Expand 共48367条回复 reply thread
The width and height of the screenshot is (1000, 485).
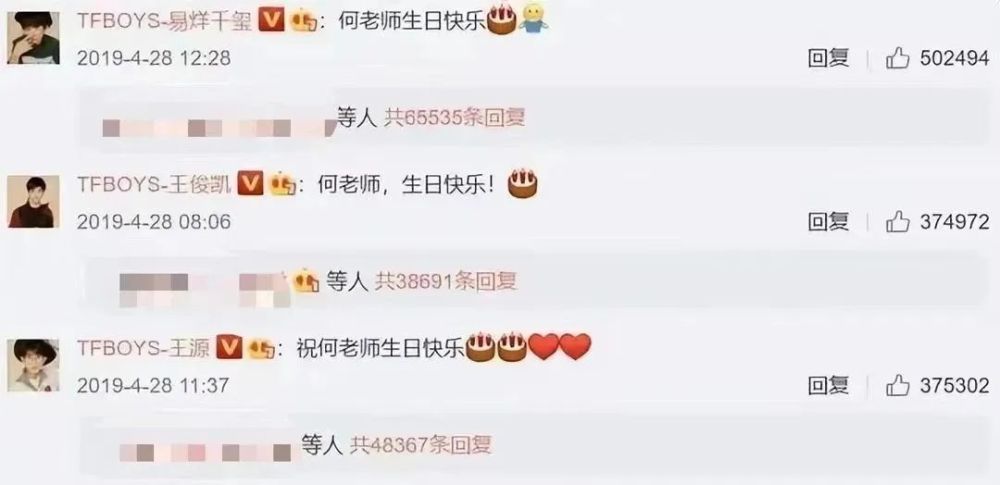point(421,445)
